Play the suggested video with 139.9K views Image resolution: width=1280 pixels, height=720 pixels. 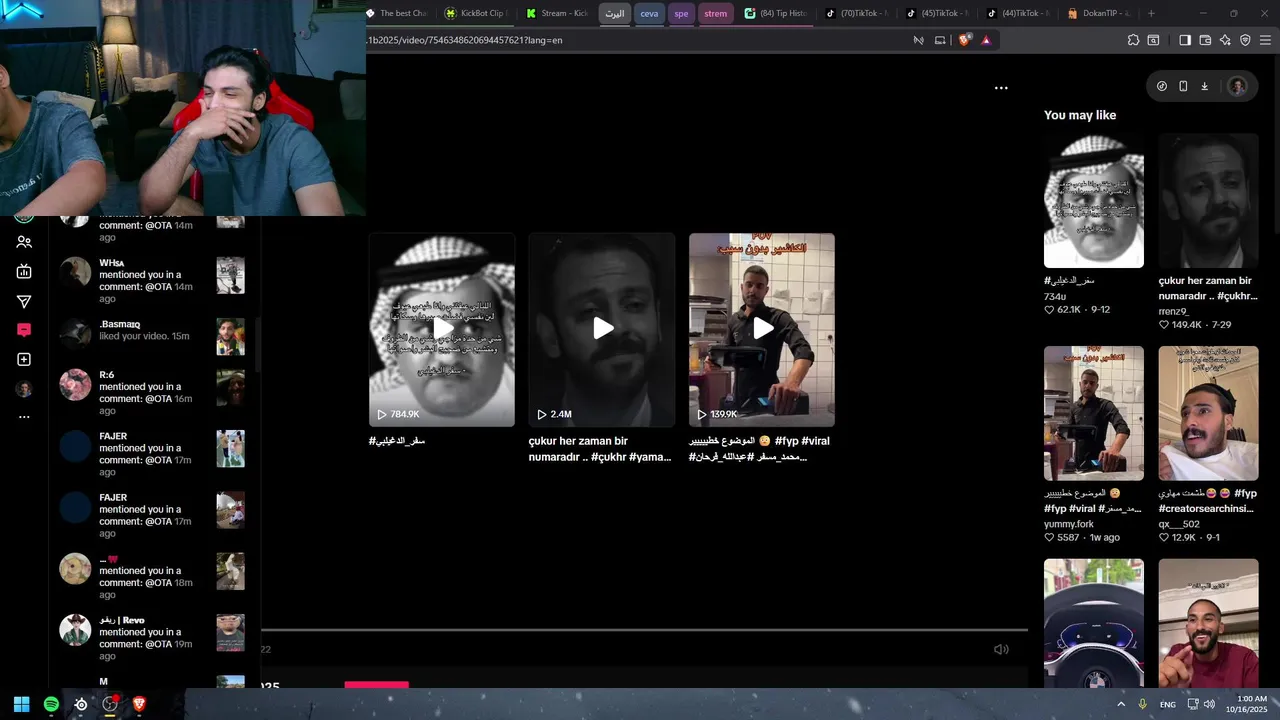762,330
